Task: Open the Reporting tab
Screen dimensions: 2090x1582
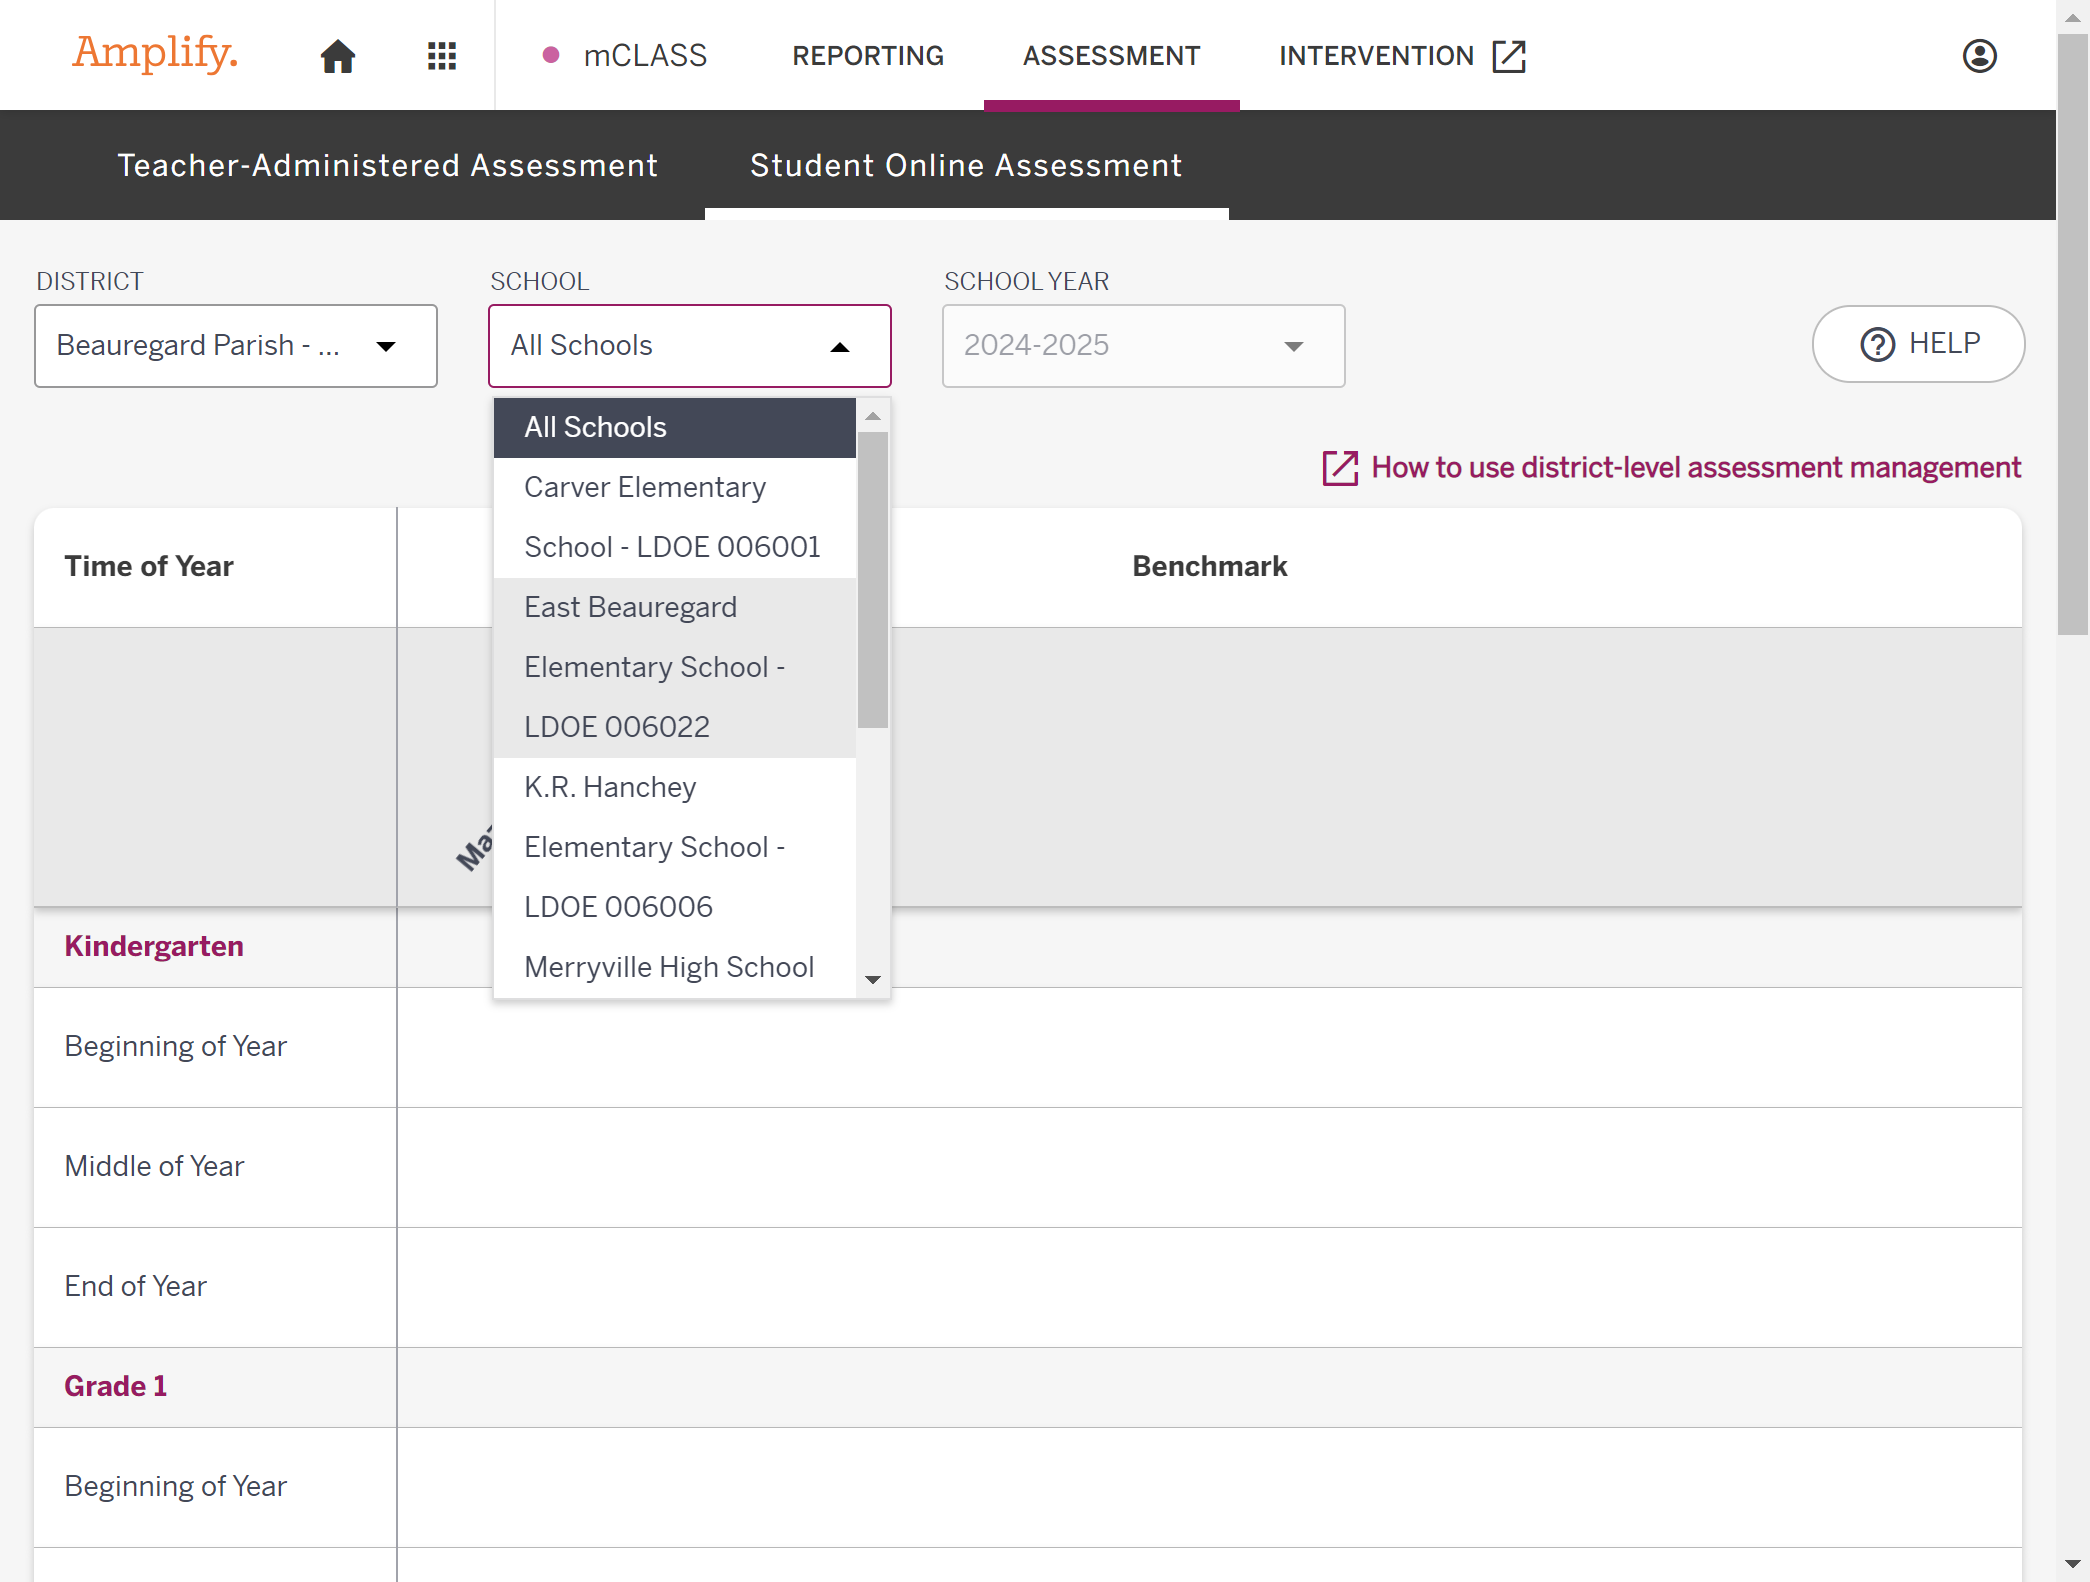Action: (x=868, y=56)
